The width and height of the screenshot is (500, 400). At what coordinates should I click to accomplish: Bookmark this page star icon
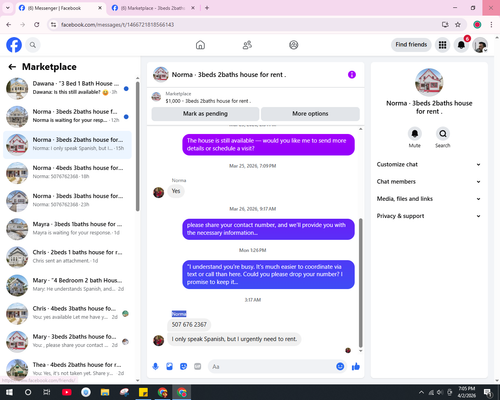[458, 25]
